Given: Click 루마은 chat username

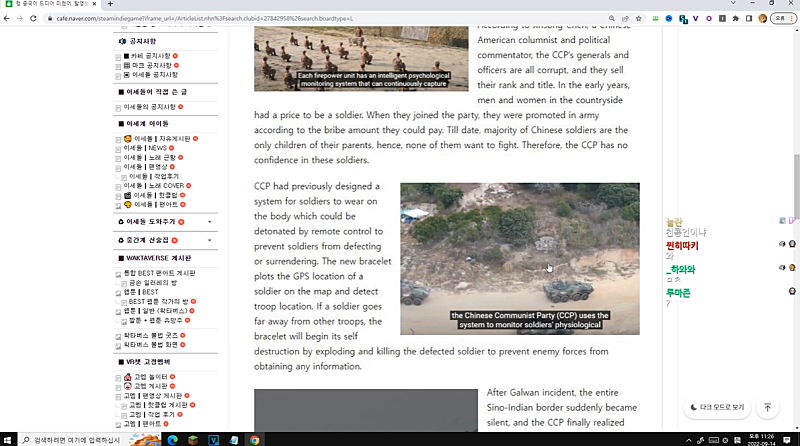Looking at the screenshot, I should point(678,293).
